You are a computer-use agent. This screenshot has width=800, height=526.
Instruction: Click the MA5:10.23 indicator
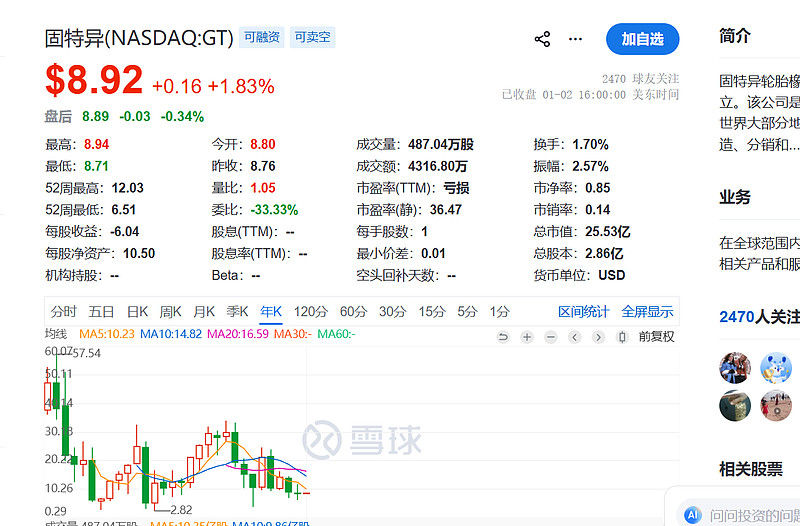(x=107, y=334)
